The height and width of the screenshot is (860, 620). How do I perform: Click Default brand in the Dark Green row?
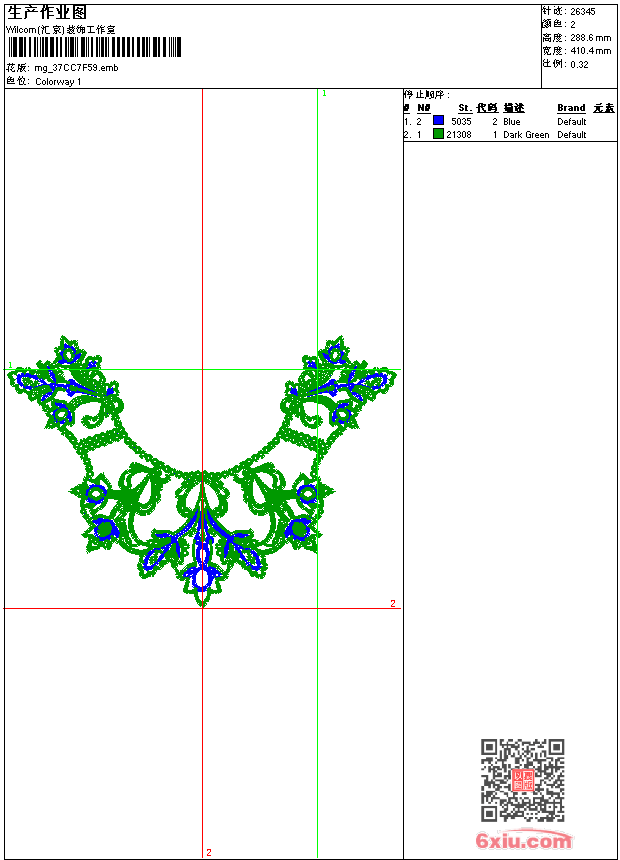(x=572, y=135)
